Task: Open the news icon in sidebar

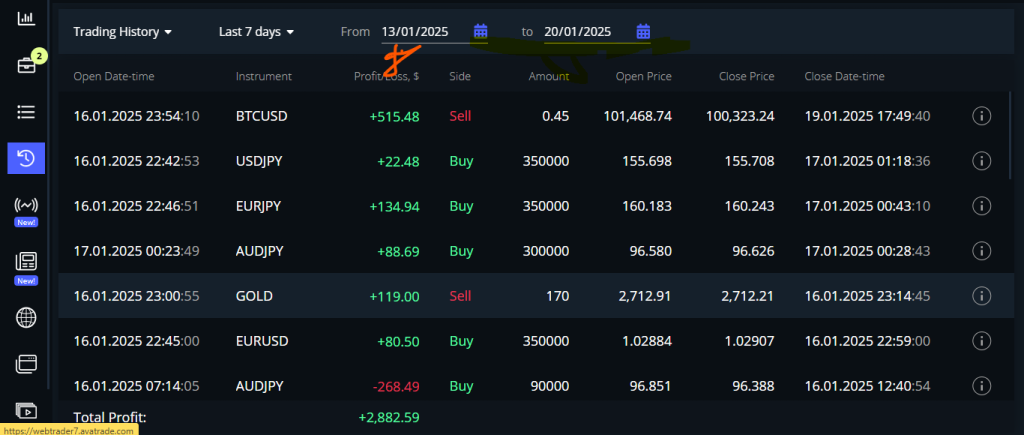Action: pyautogui.click(x=26, y=262)
